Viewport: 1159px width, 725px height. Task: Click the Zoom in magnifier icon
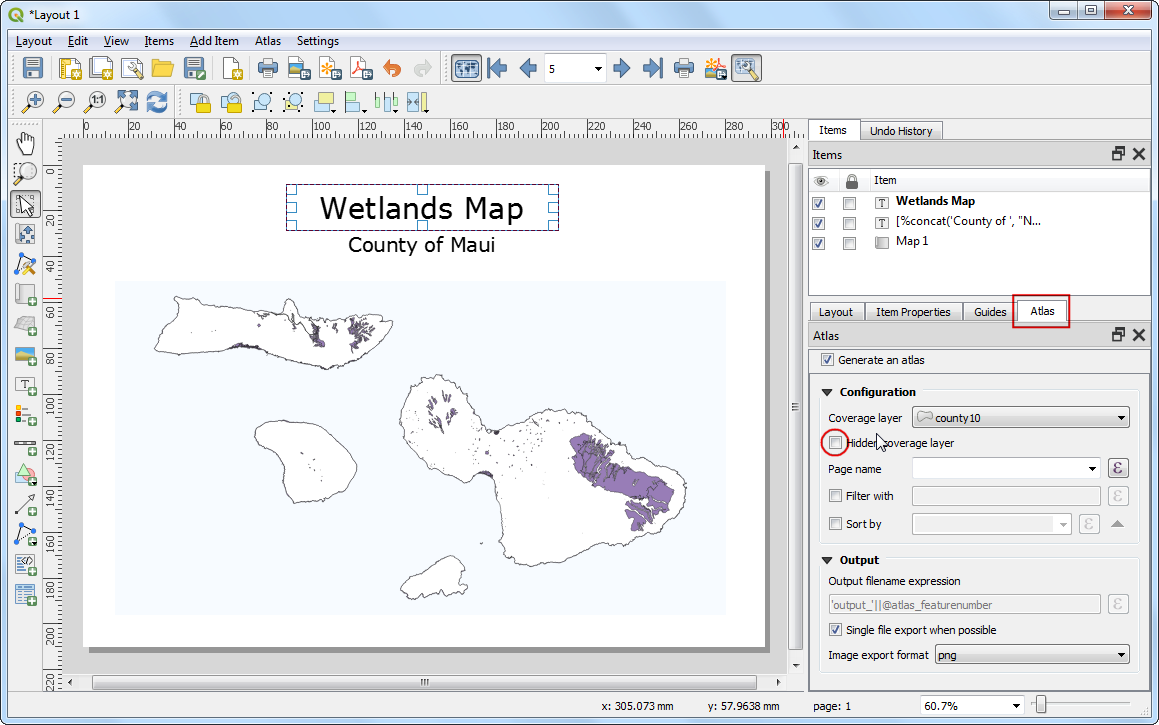(x=34, y=102)
